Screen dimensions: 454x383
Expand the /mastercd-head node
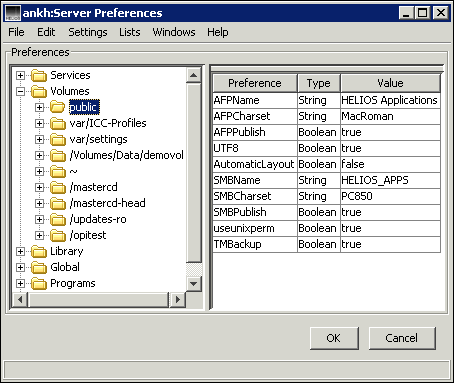(x=39, y=203)
